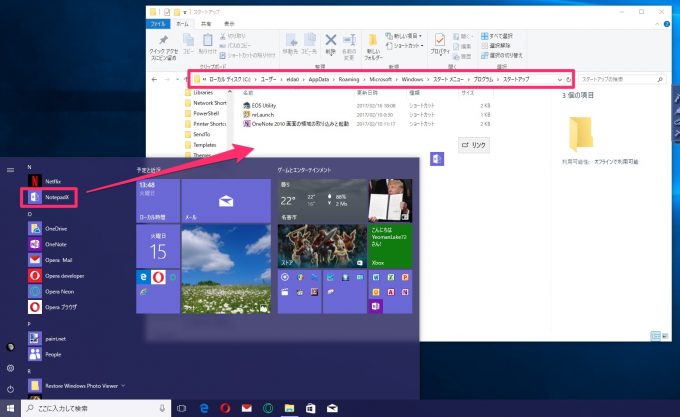
Task: Open the Store from the taskbar
Action: click(x=311, y=408)
